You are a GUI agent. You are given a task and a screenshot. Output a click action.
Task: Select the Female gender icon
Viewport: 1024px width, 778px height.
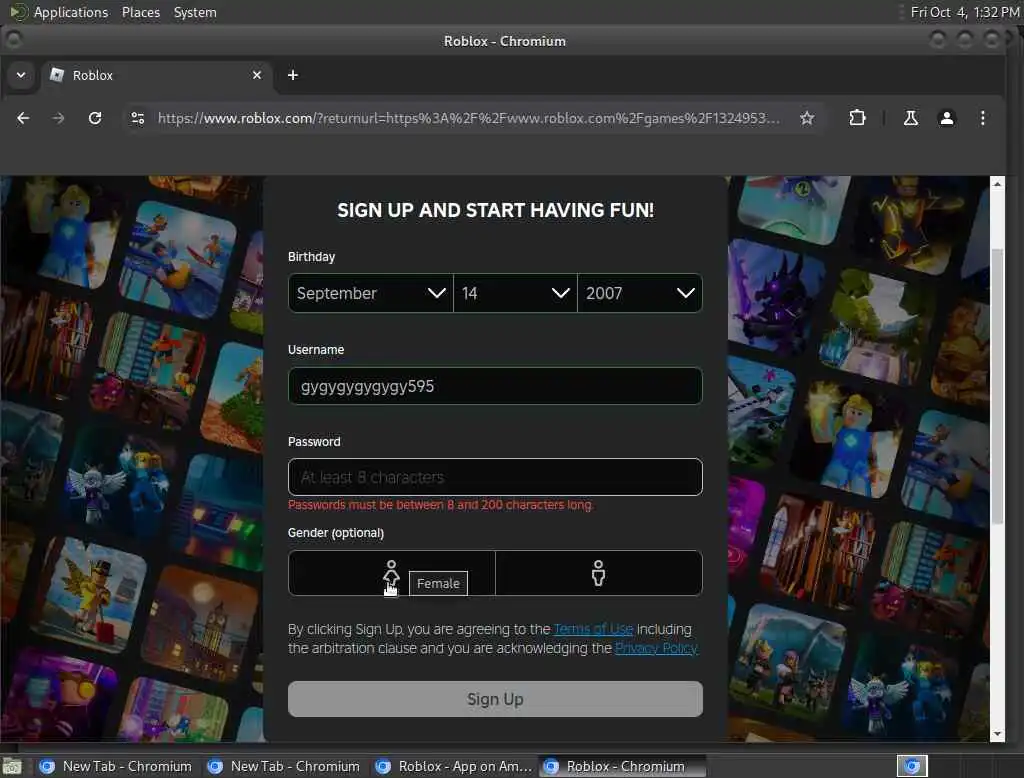391,573
